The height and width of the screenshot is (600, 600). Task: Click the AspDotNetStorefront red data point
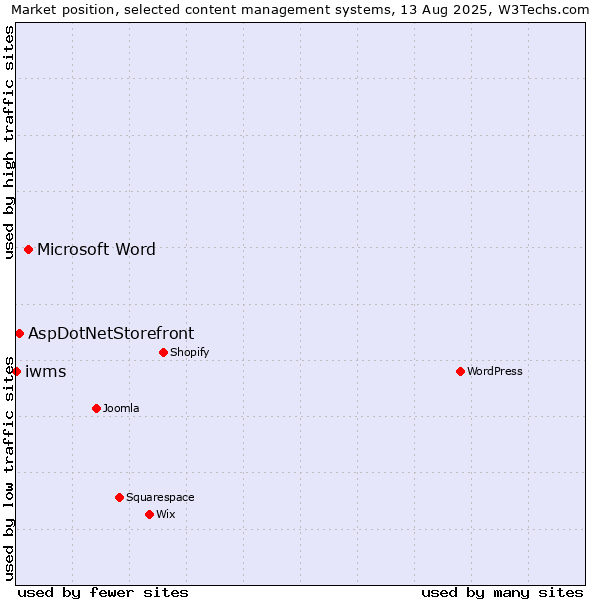coord(20,334)
